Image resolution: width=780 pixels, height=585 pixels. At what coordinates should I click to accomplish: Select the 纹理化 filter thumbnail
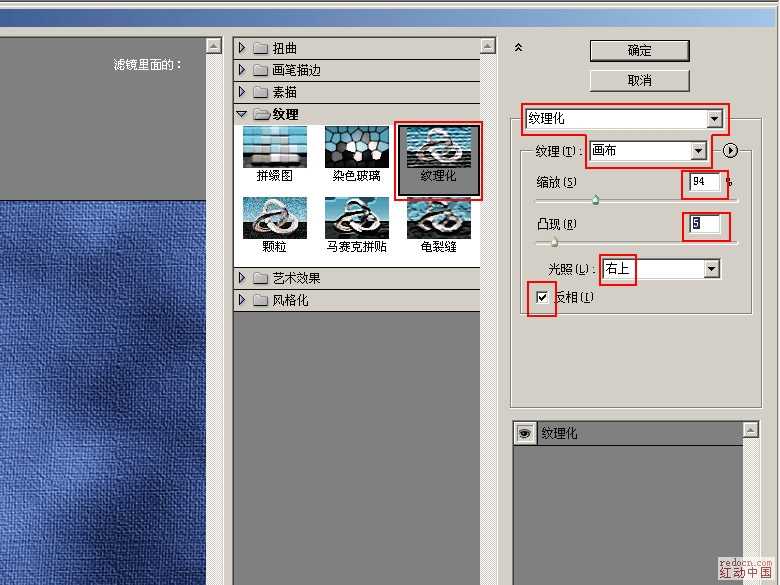[x=438, y=160]
